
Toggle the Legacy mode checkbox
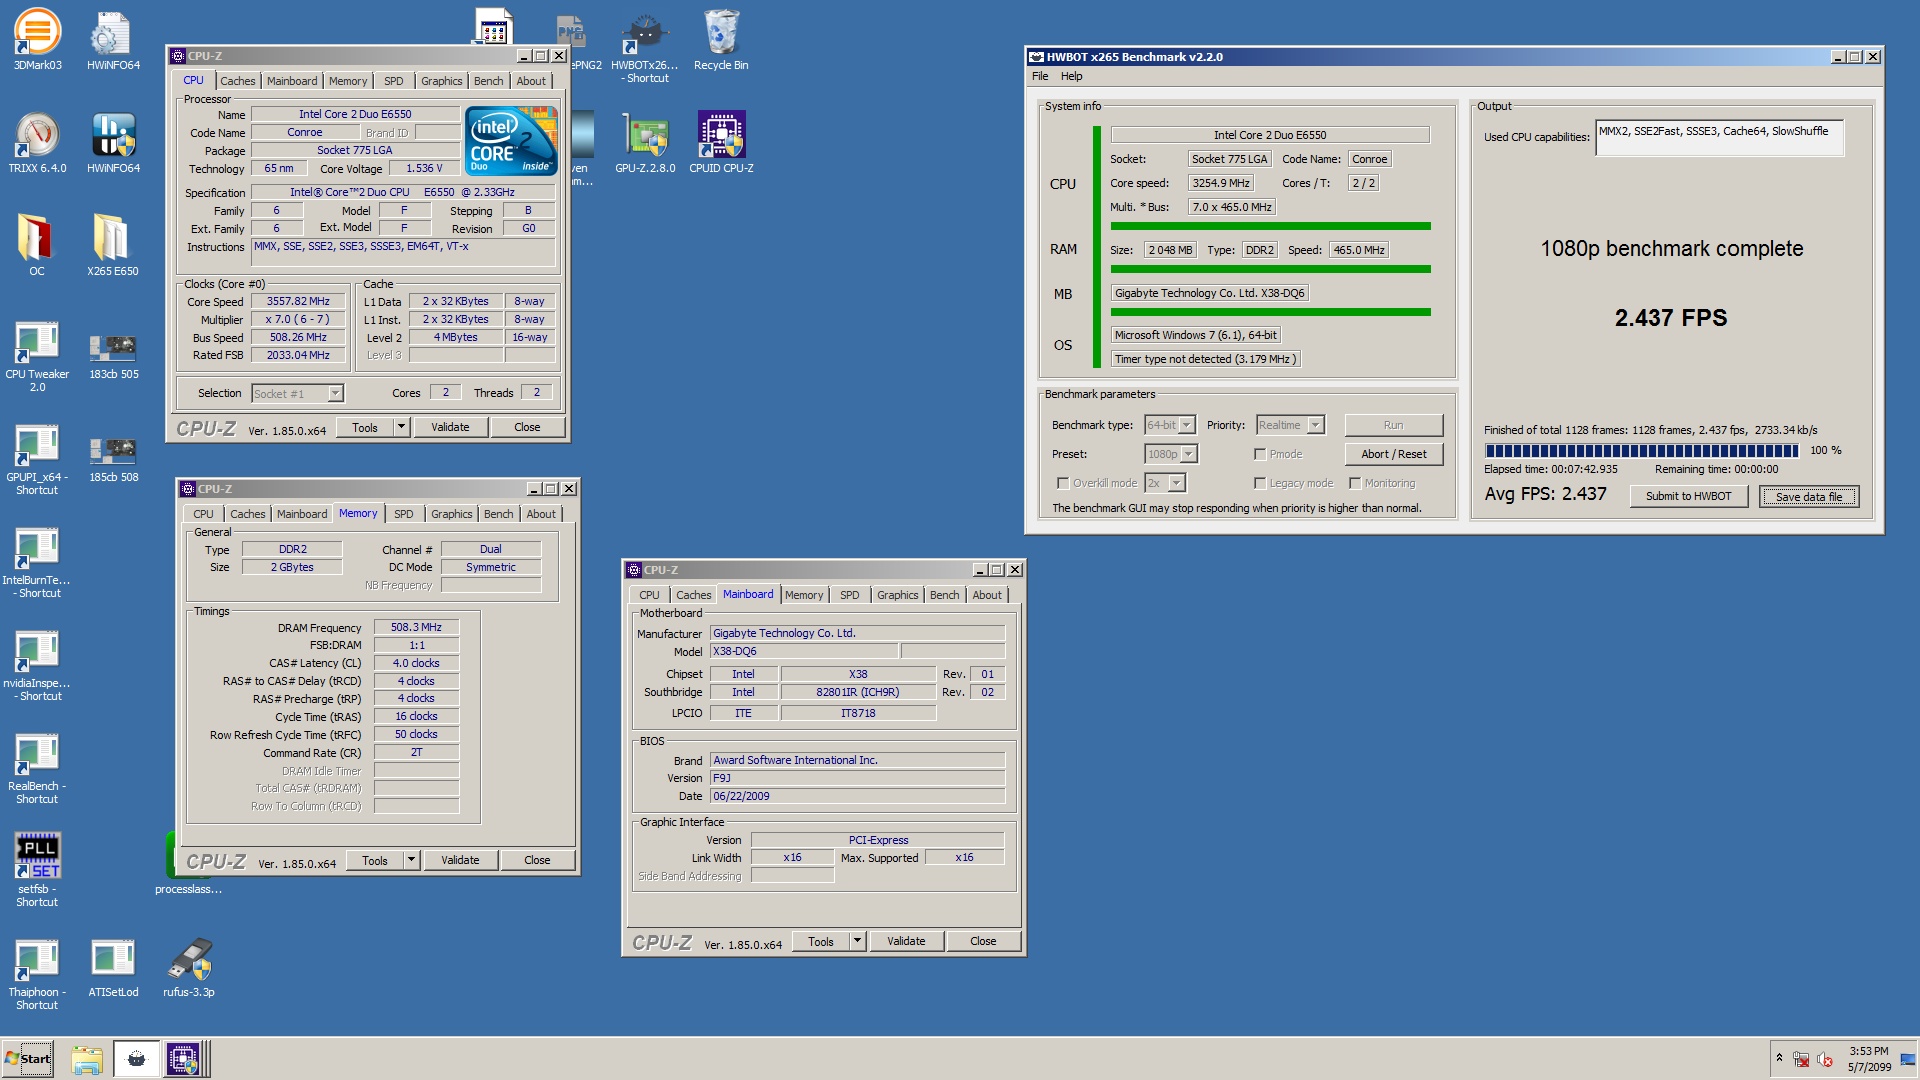(x=1260, y=483)
